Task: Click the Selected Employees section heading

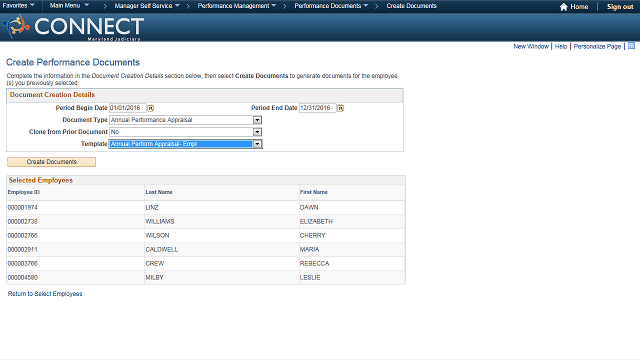Action: [x=41, y=180]
